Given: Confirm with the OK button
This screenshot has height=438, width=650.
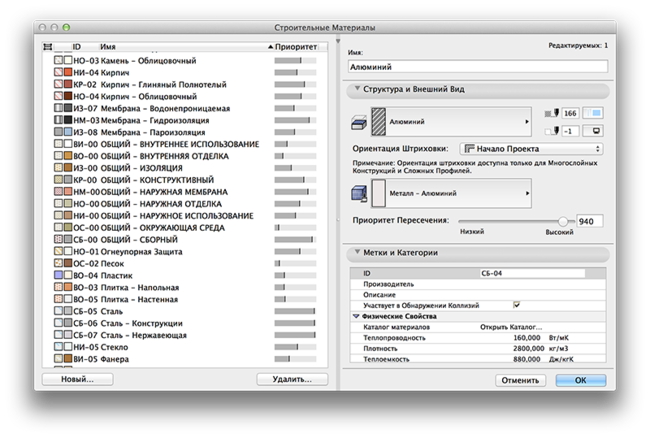Looking at the screenshot, I should pos(581,380).
